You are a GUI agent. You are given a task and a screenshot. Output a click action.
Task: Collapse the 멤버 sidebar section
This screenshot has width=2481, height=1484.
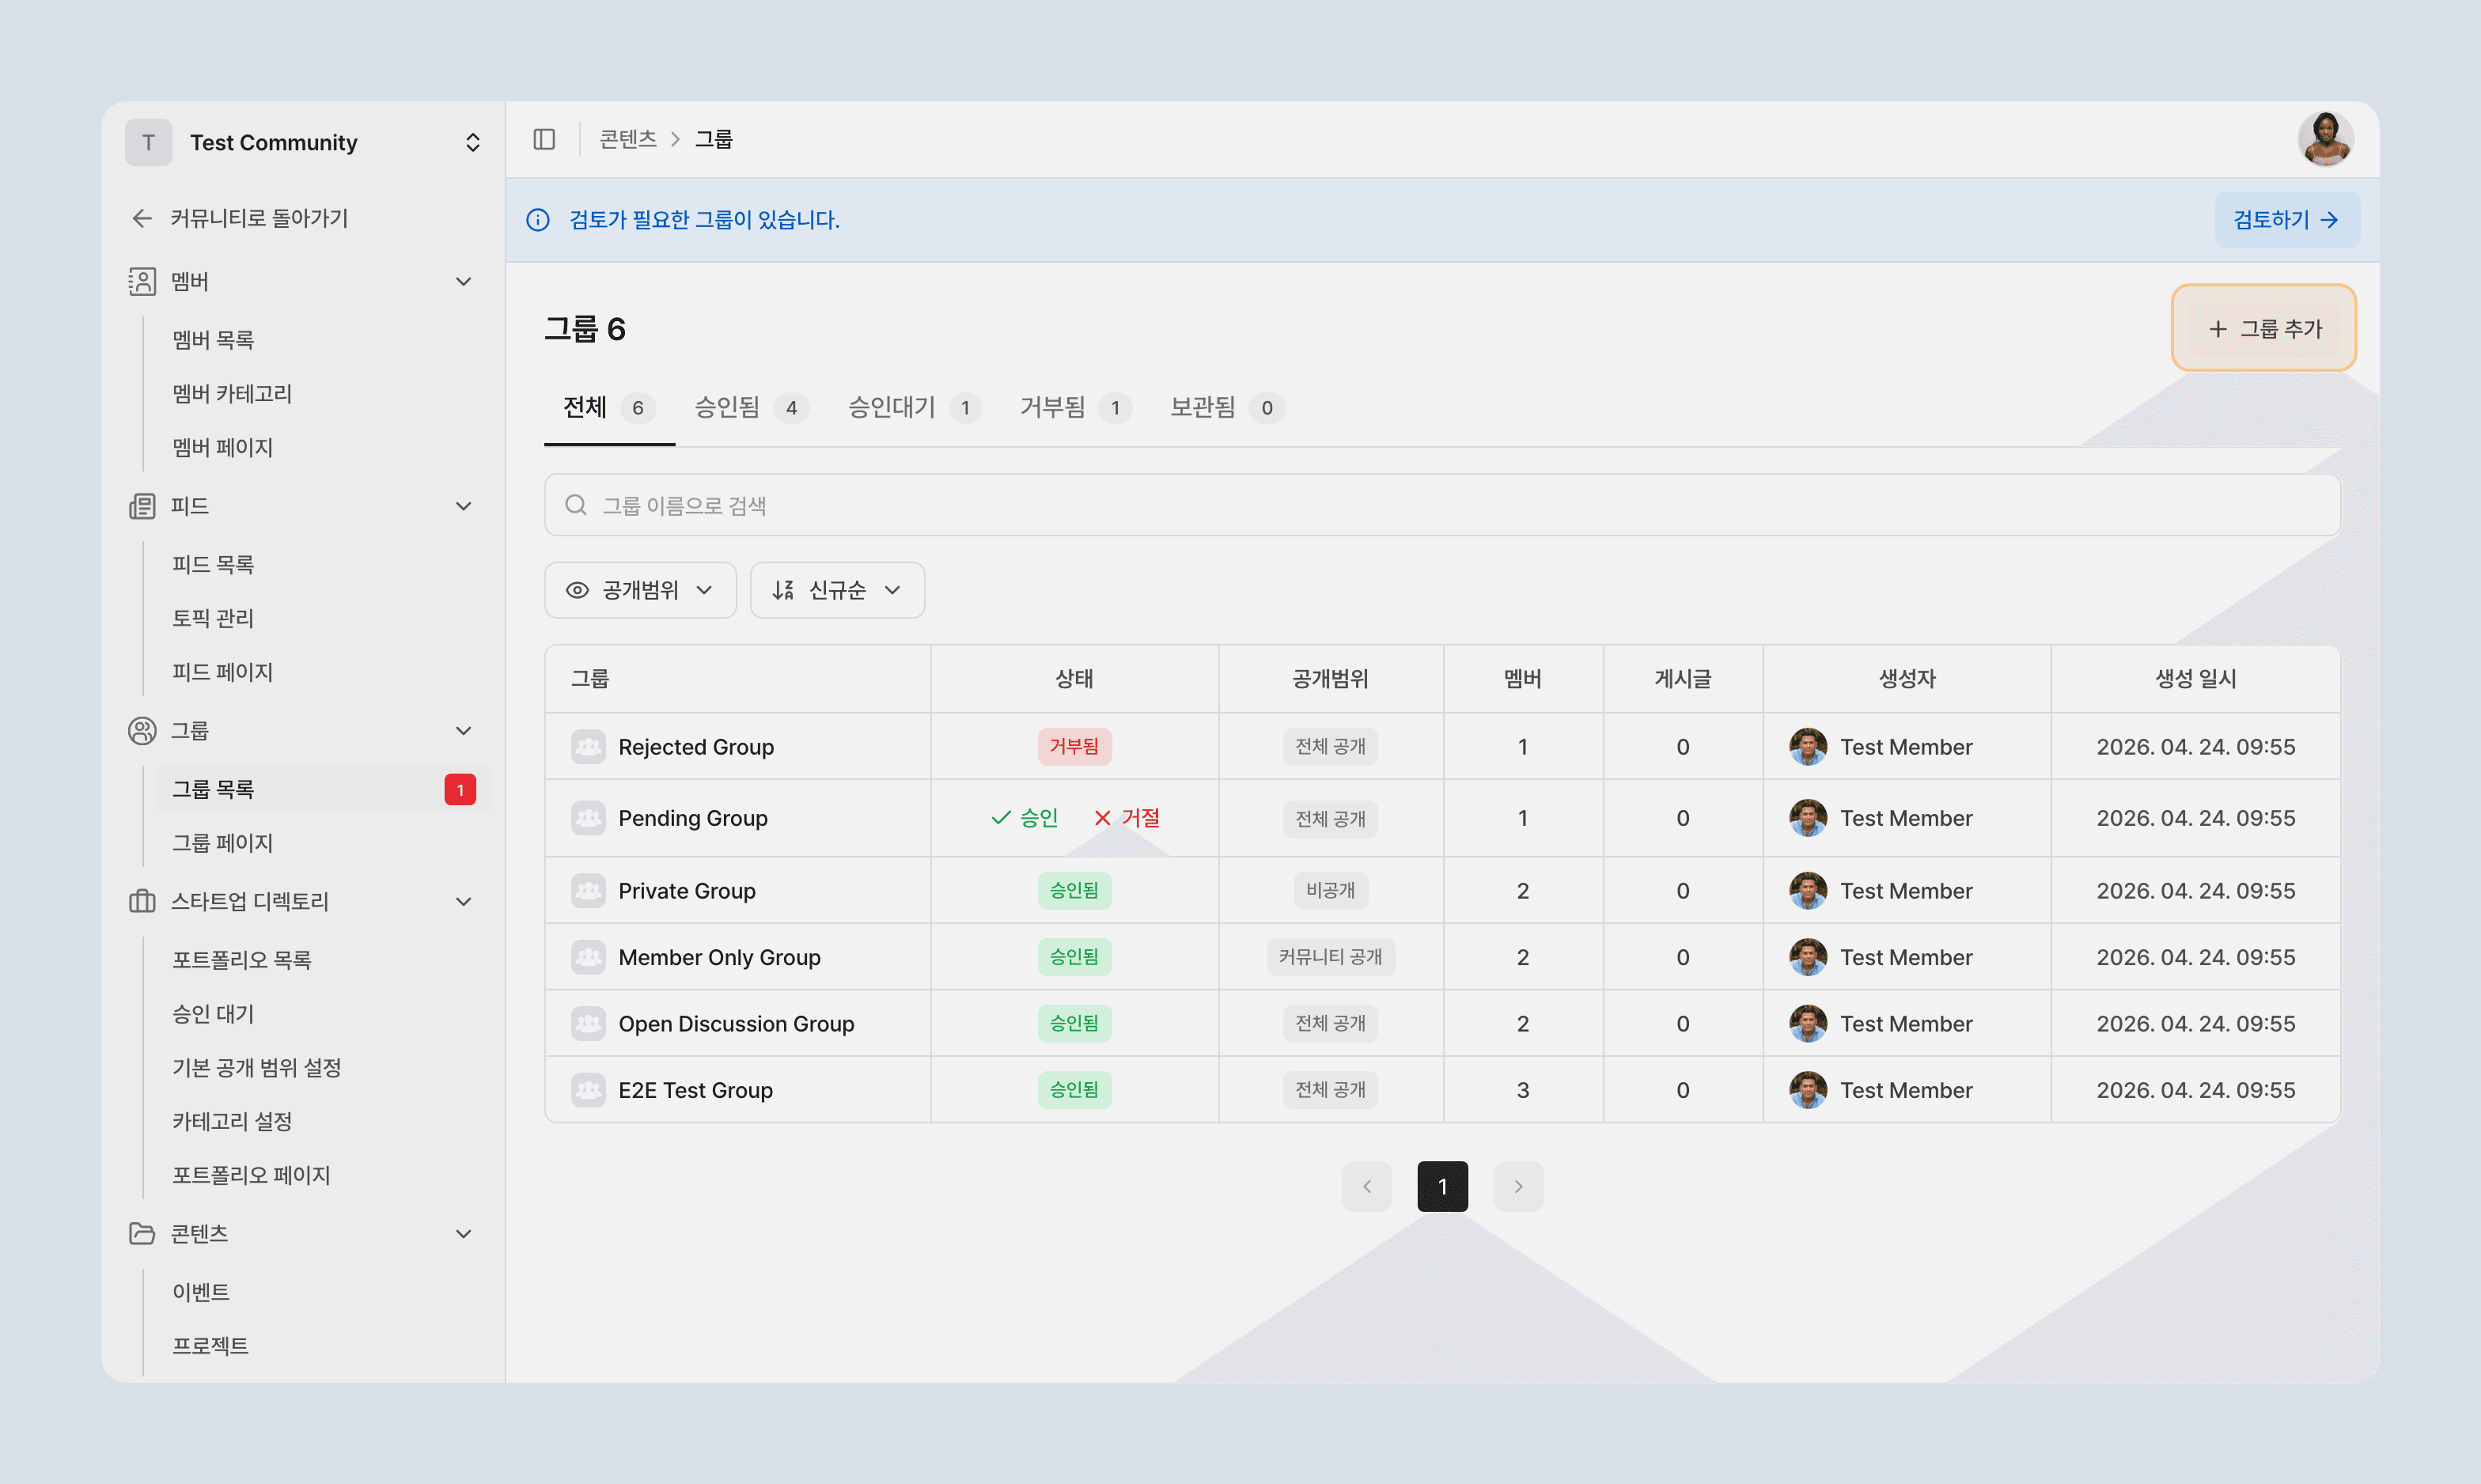[464, 282]
